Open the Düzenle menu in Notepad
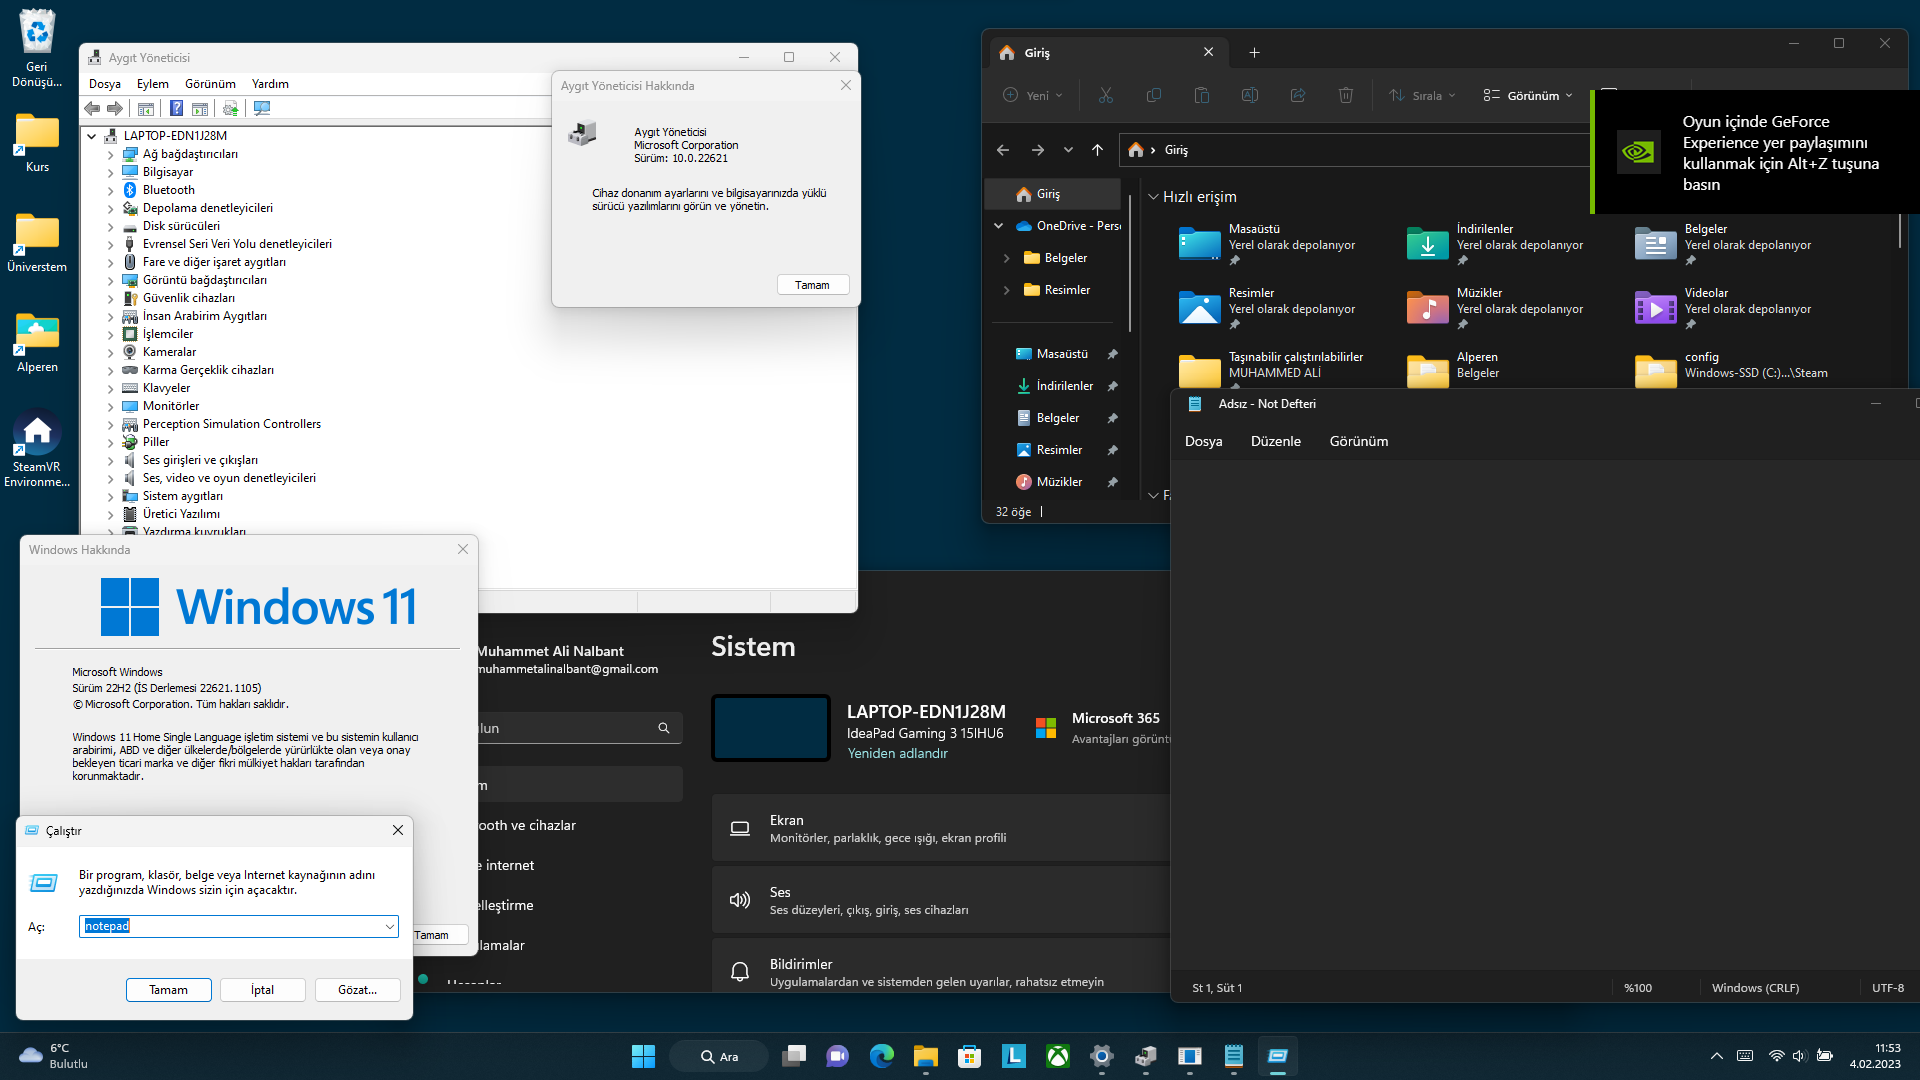 (1275, 441)
